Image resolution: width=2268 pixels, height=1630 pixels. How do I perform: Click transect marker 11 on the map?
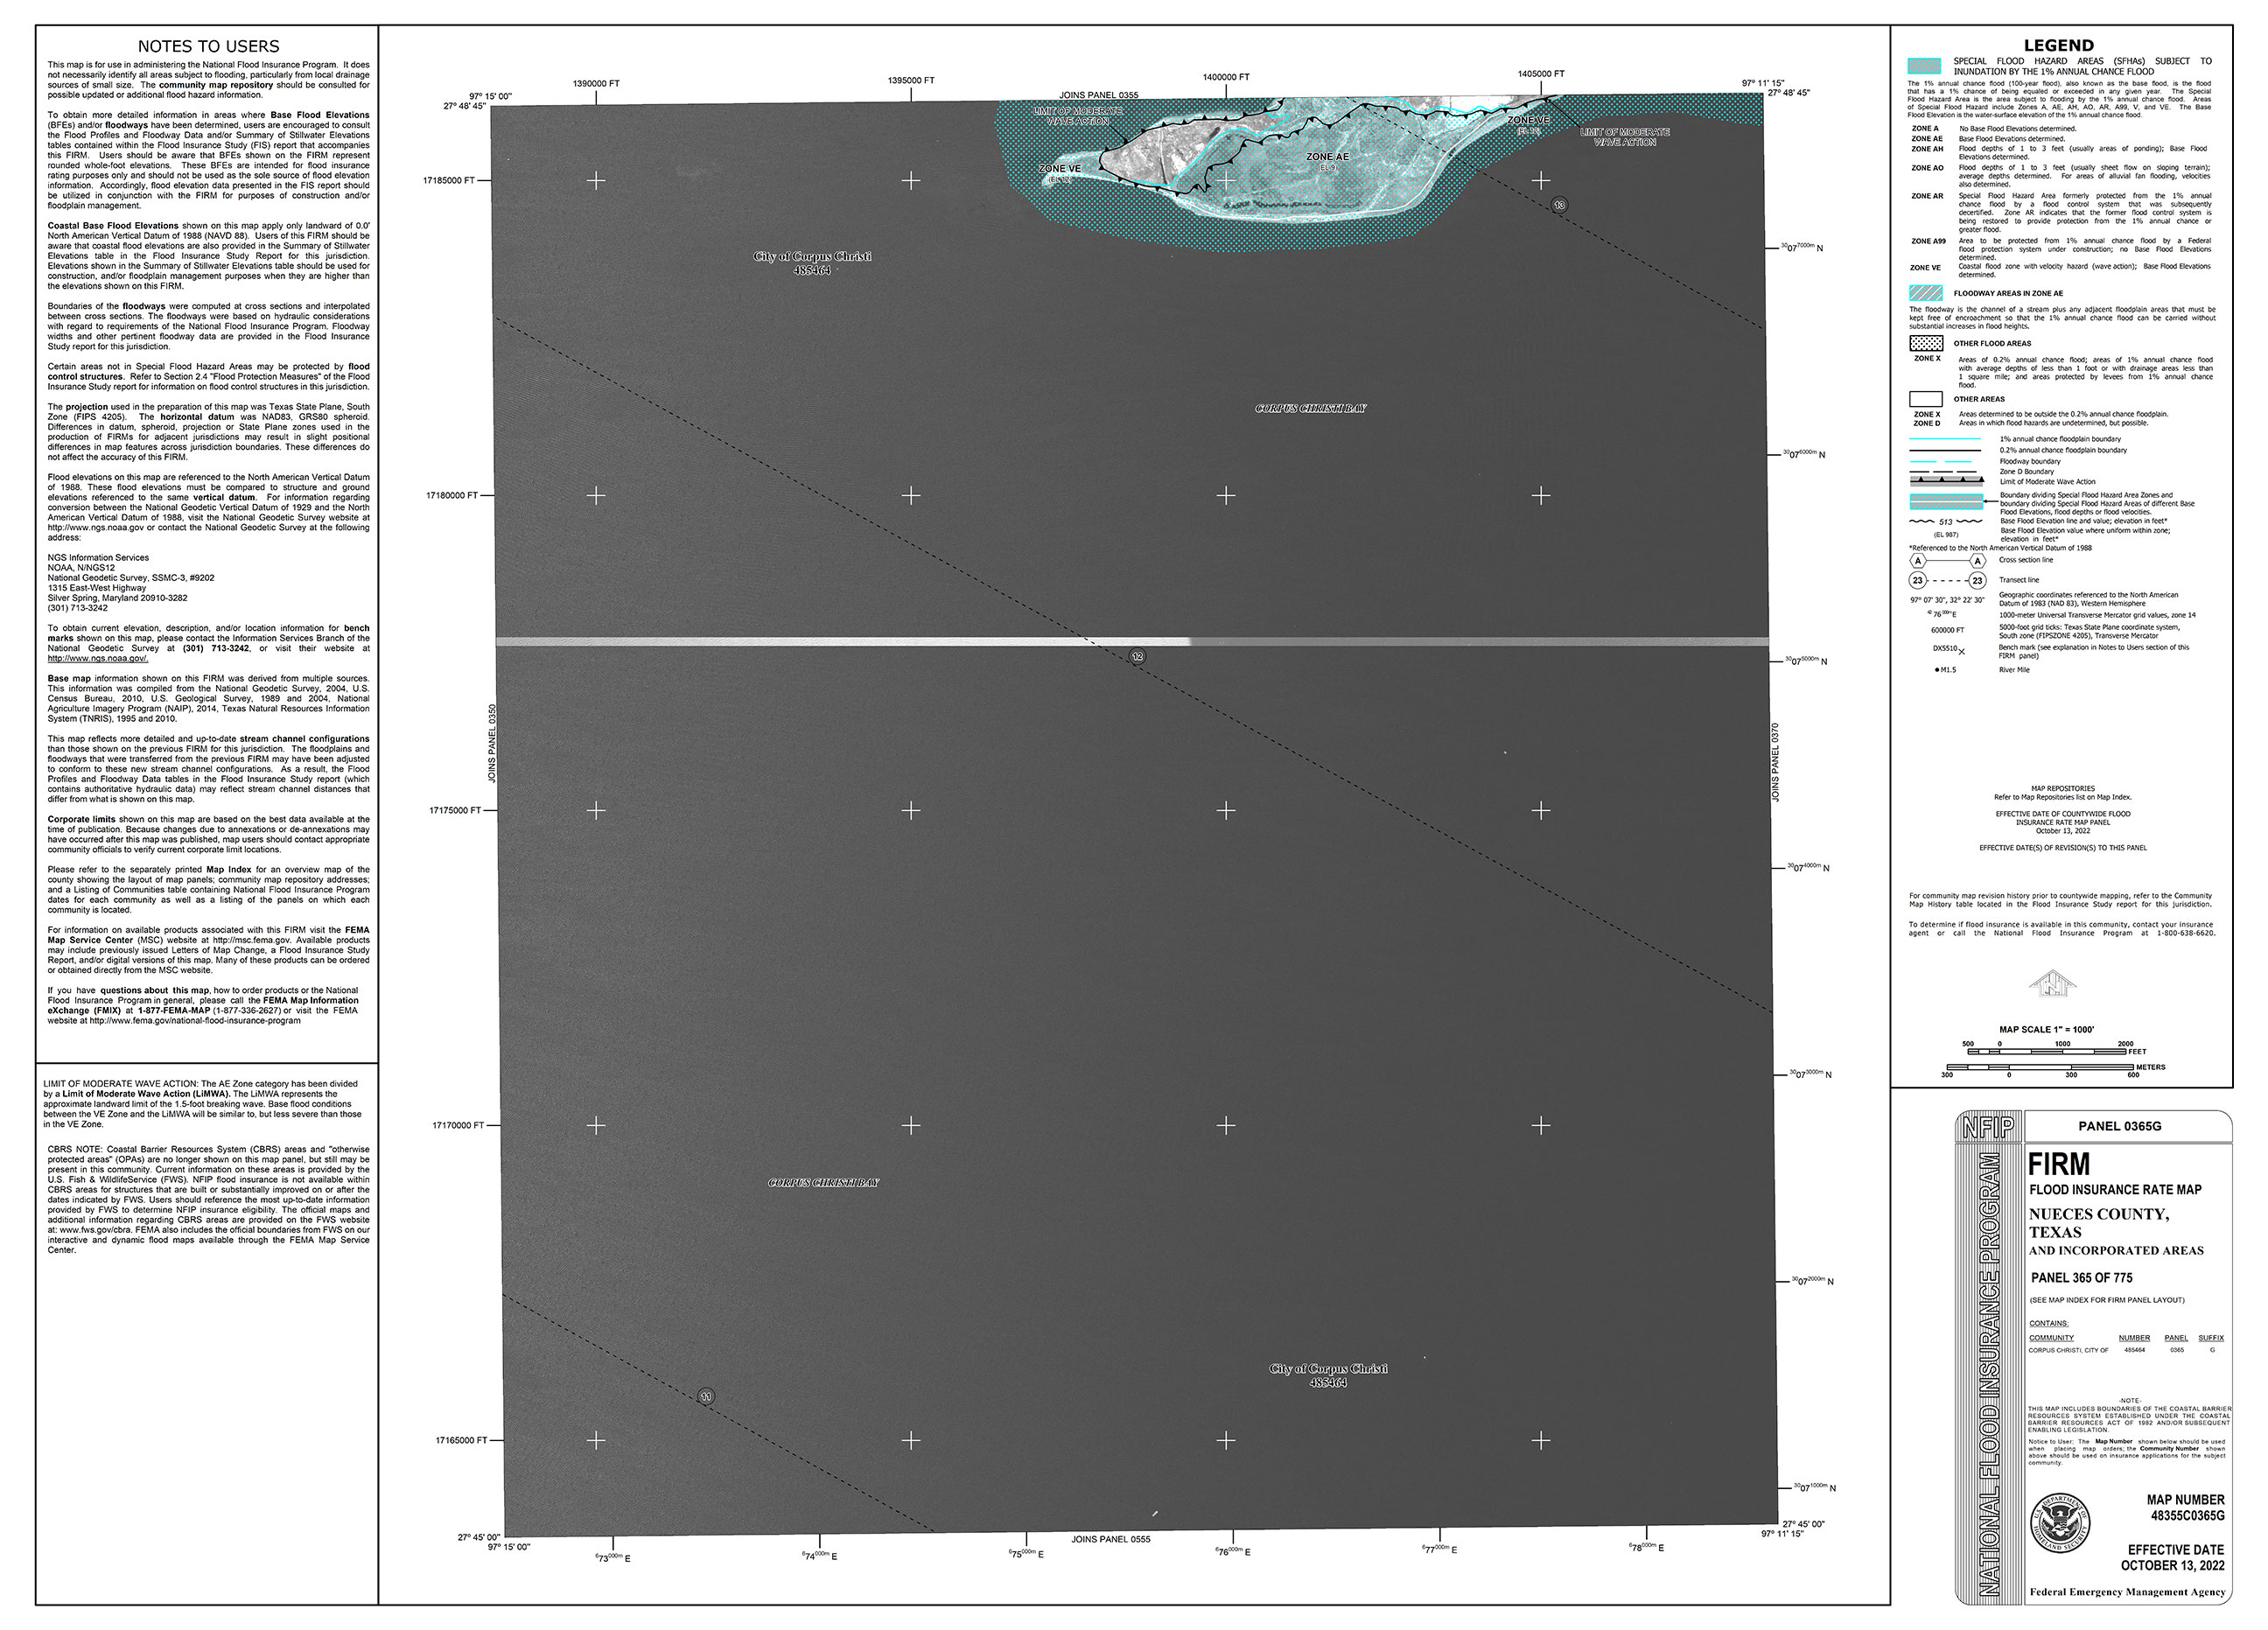click(x=706, y=1396)
